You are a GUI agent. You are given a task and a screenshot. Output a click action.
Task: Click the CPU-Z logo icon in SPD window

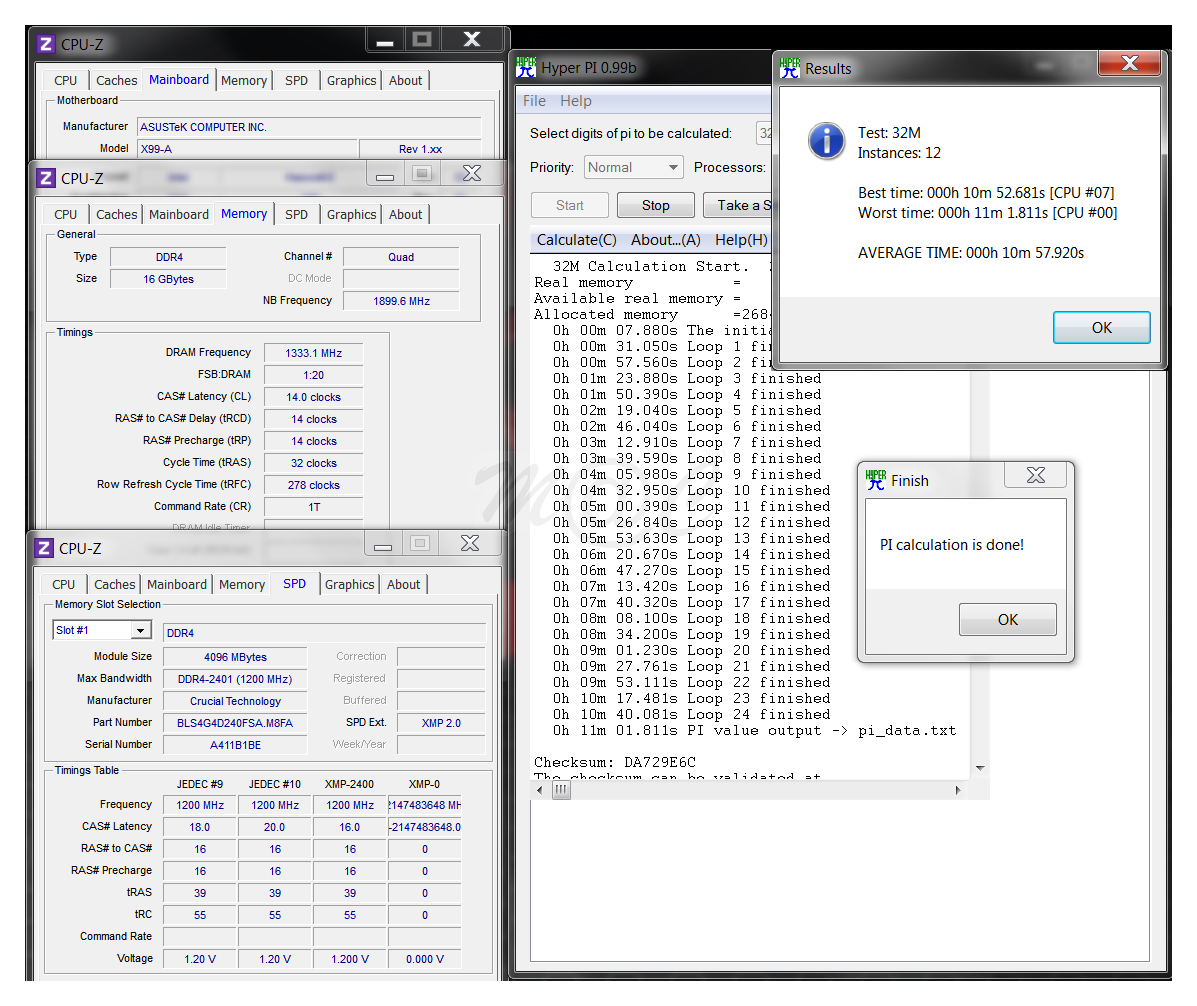click(x=45, y=548)
